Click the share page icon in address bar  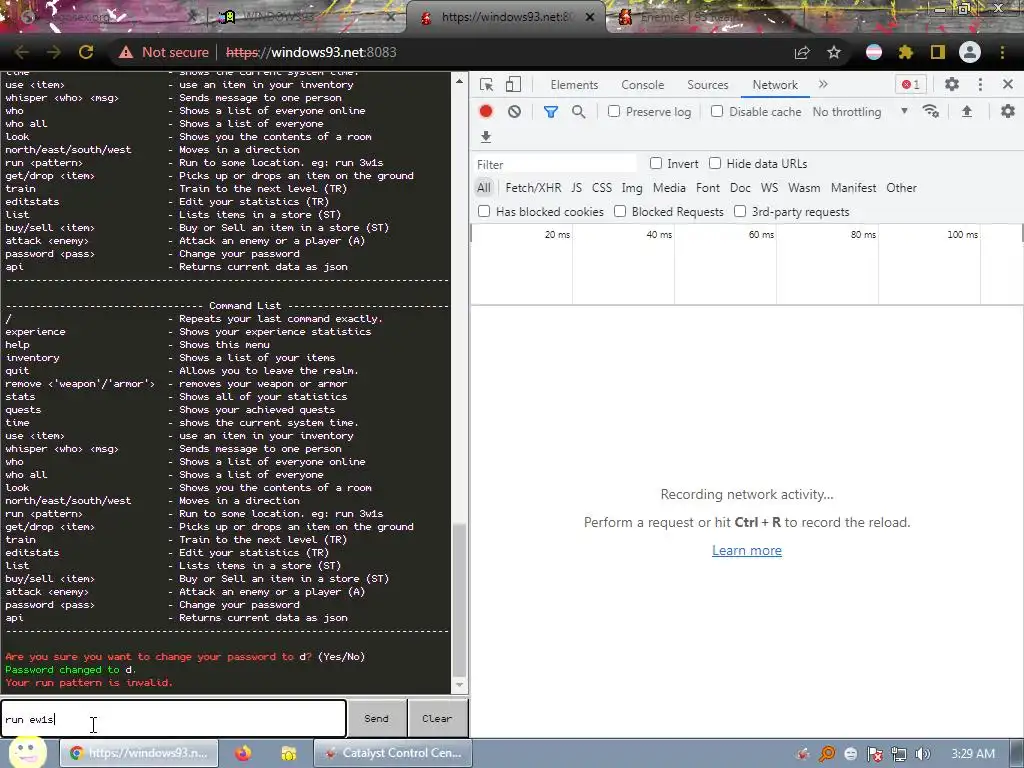coord(802,52)
